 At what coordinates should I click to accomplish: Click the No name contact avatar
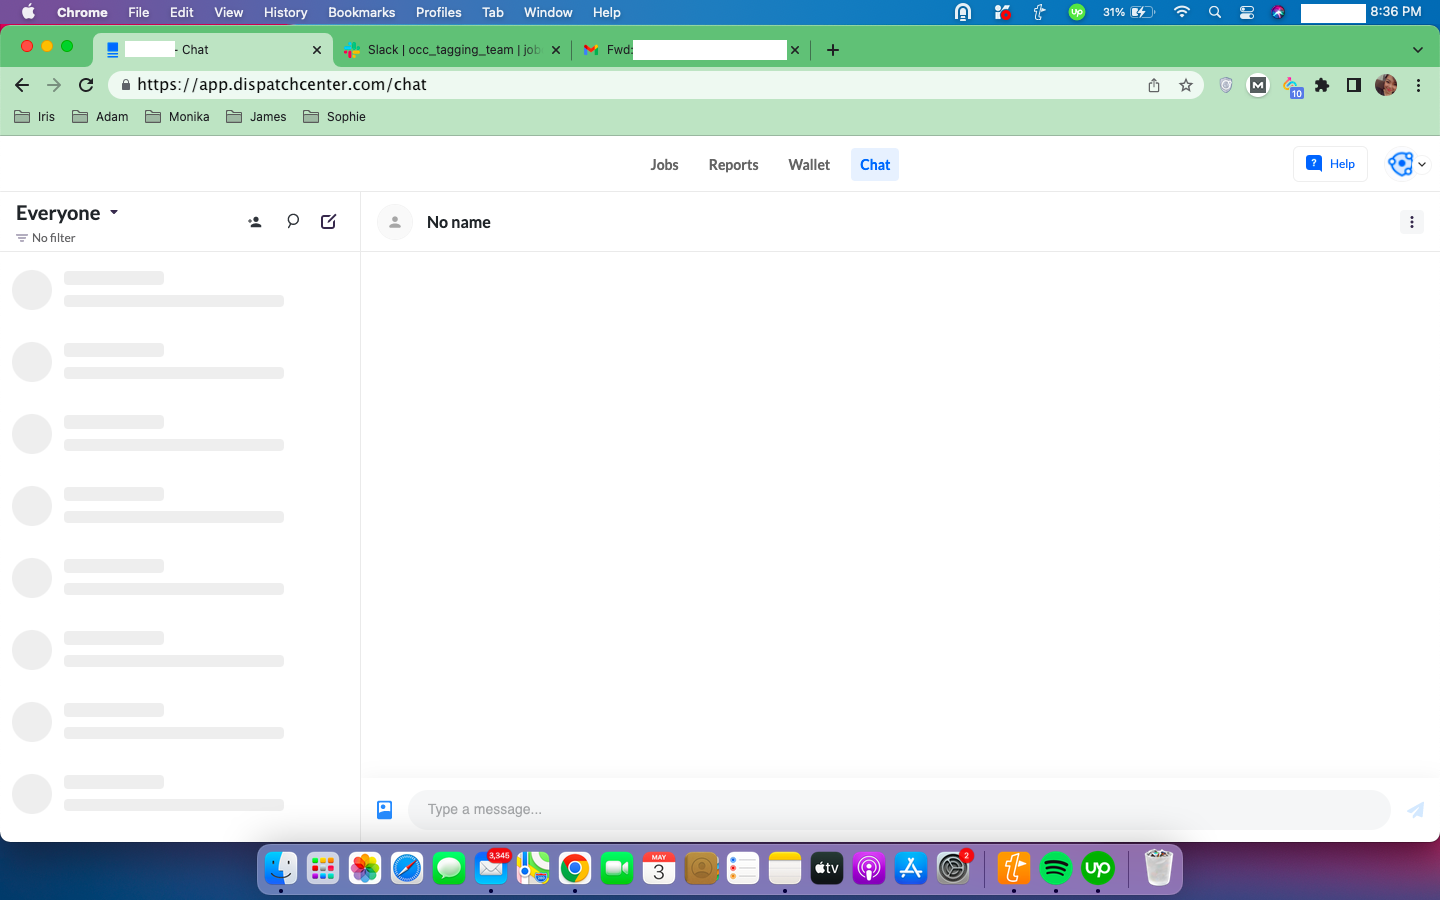pyautogui.click(x=395, y=222)
